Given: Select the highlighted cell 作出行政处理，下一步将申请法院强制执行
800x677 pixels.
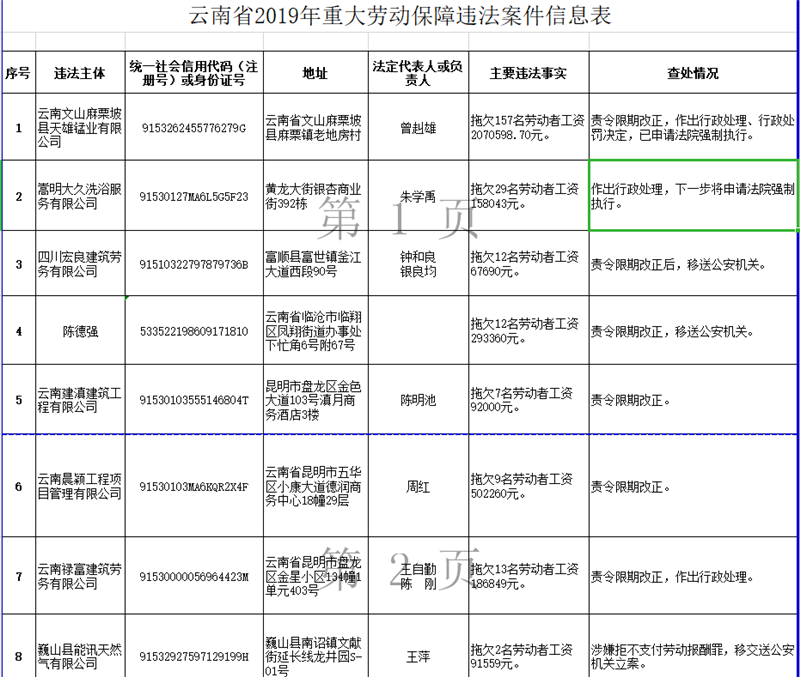Looking at the screenshot, I should click(x=692, y=195).
